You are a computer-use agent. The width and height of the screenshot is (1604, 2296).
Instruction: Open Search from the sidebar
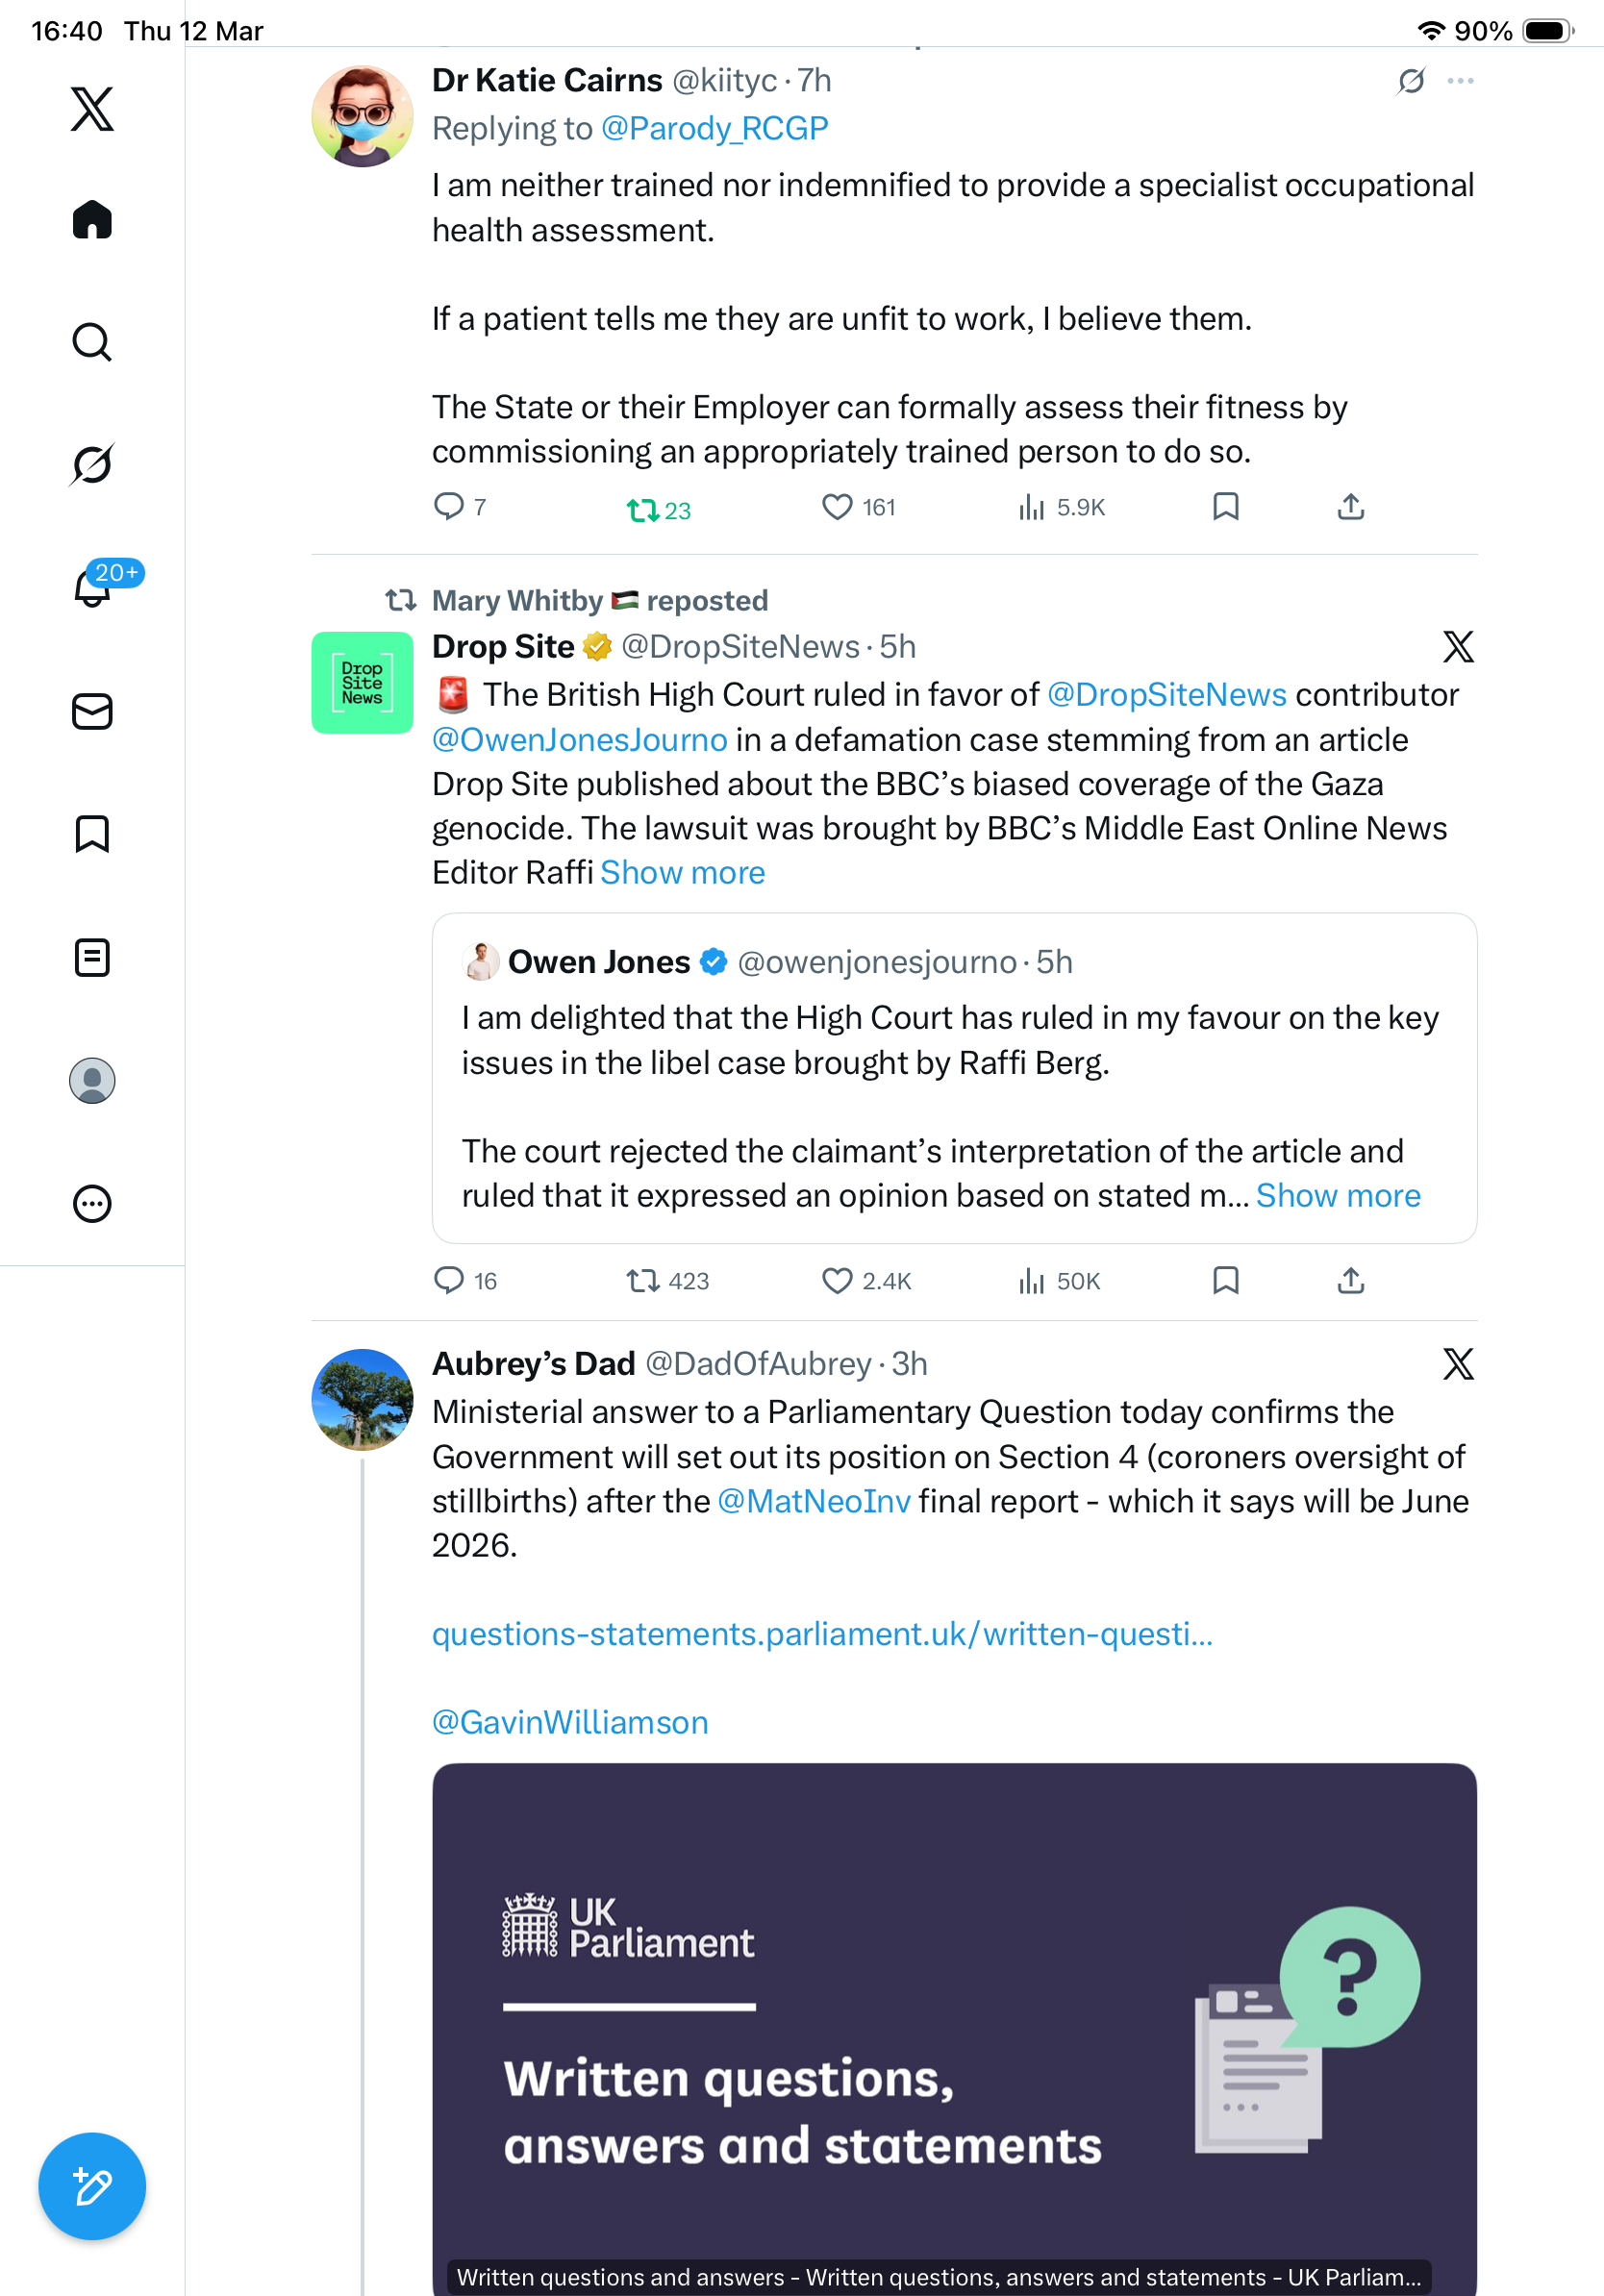[x=92, y=342]
